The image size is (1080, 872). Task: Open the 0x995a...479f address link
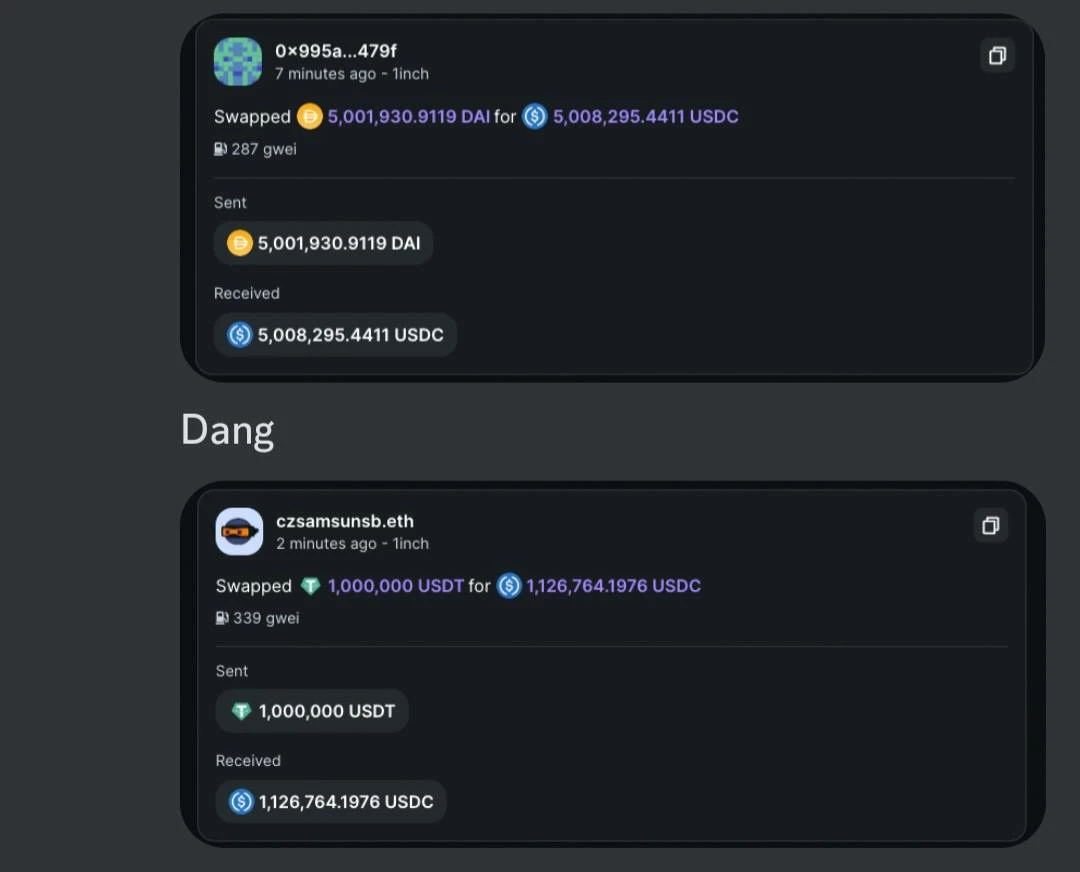coord(335,51)
